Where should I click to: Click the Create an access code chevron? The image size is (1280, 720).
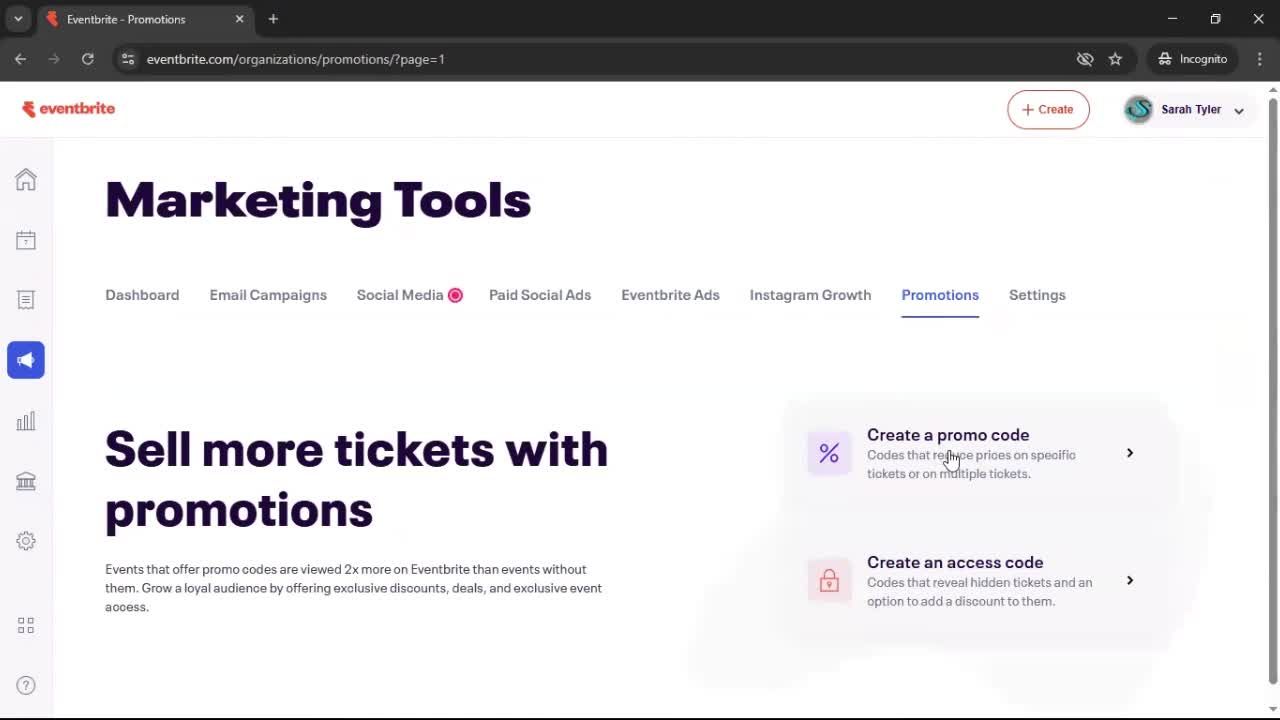(x=1130, y=581)
